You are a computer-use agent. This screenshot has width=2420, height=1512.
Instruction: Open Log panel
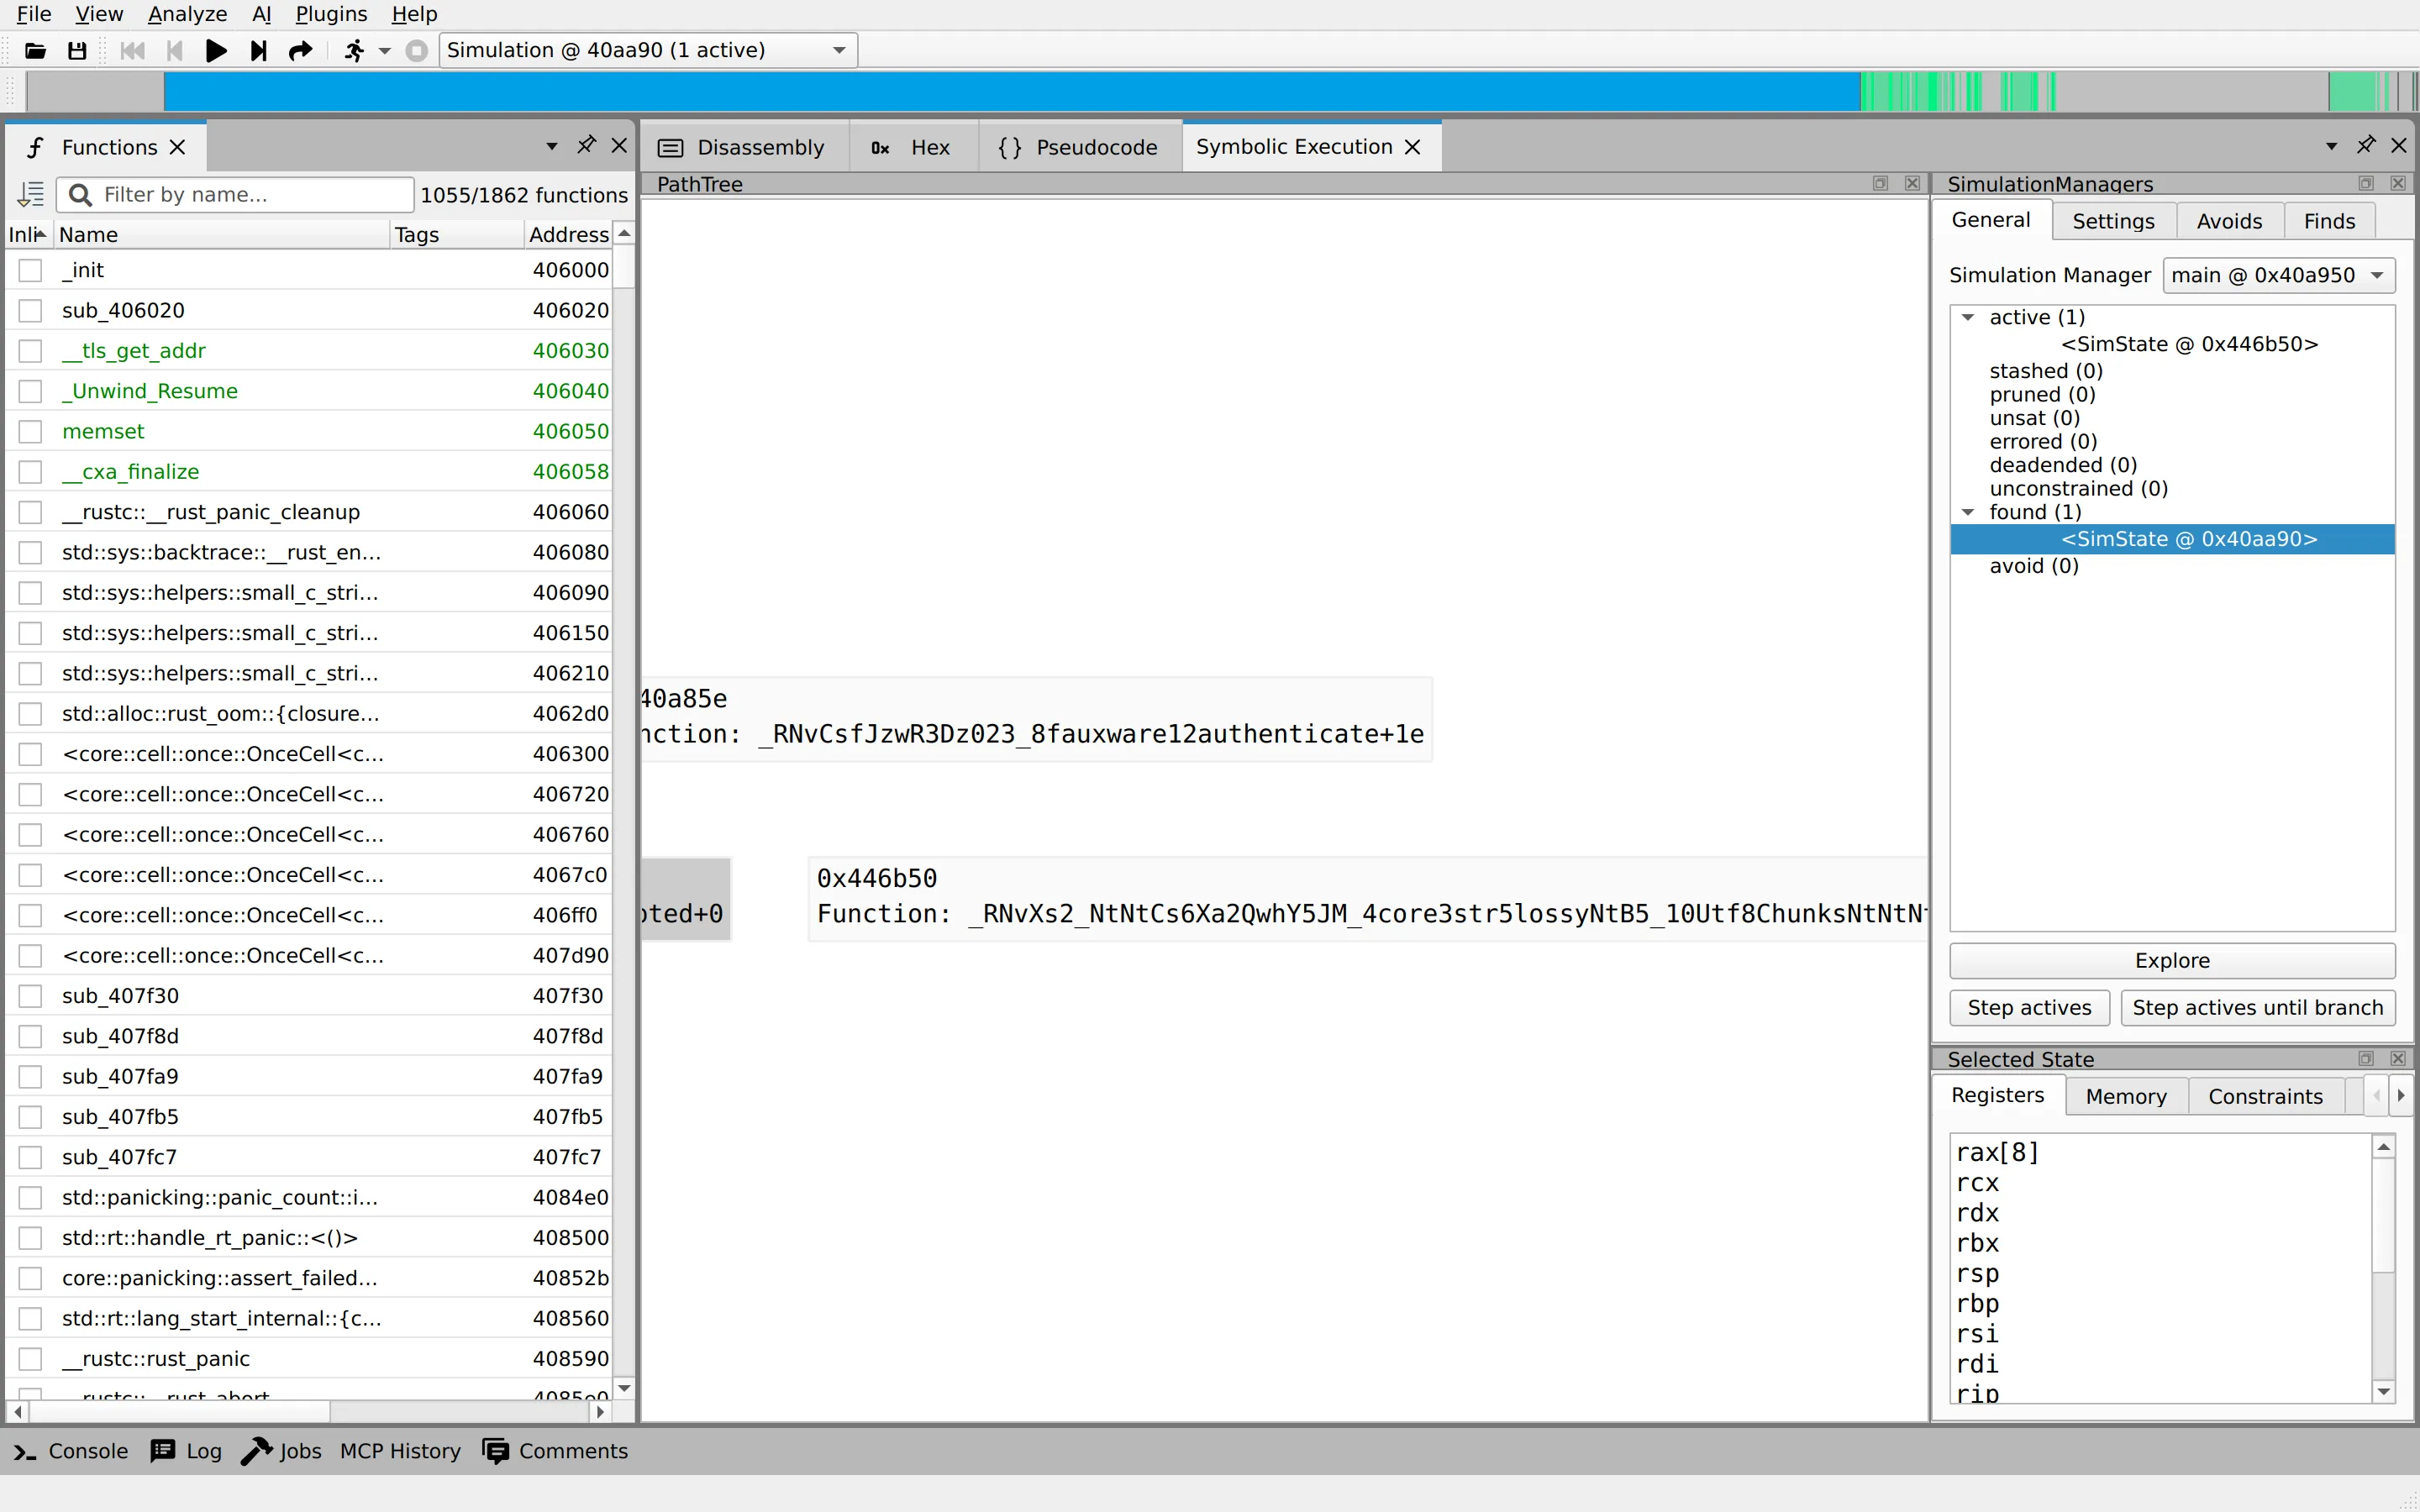(x=187, y=1451)
